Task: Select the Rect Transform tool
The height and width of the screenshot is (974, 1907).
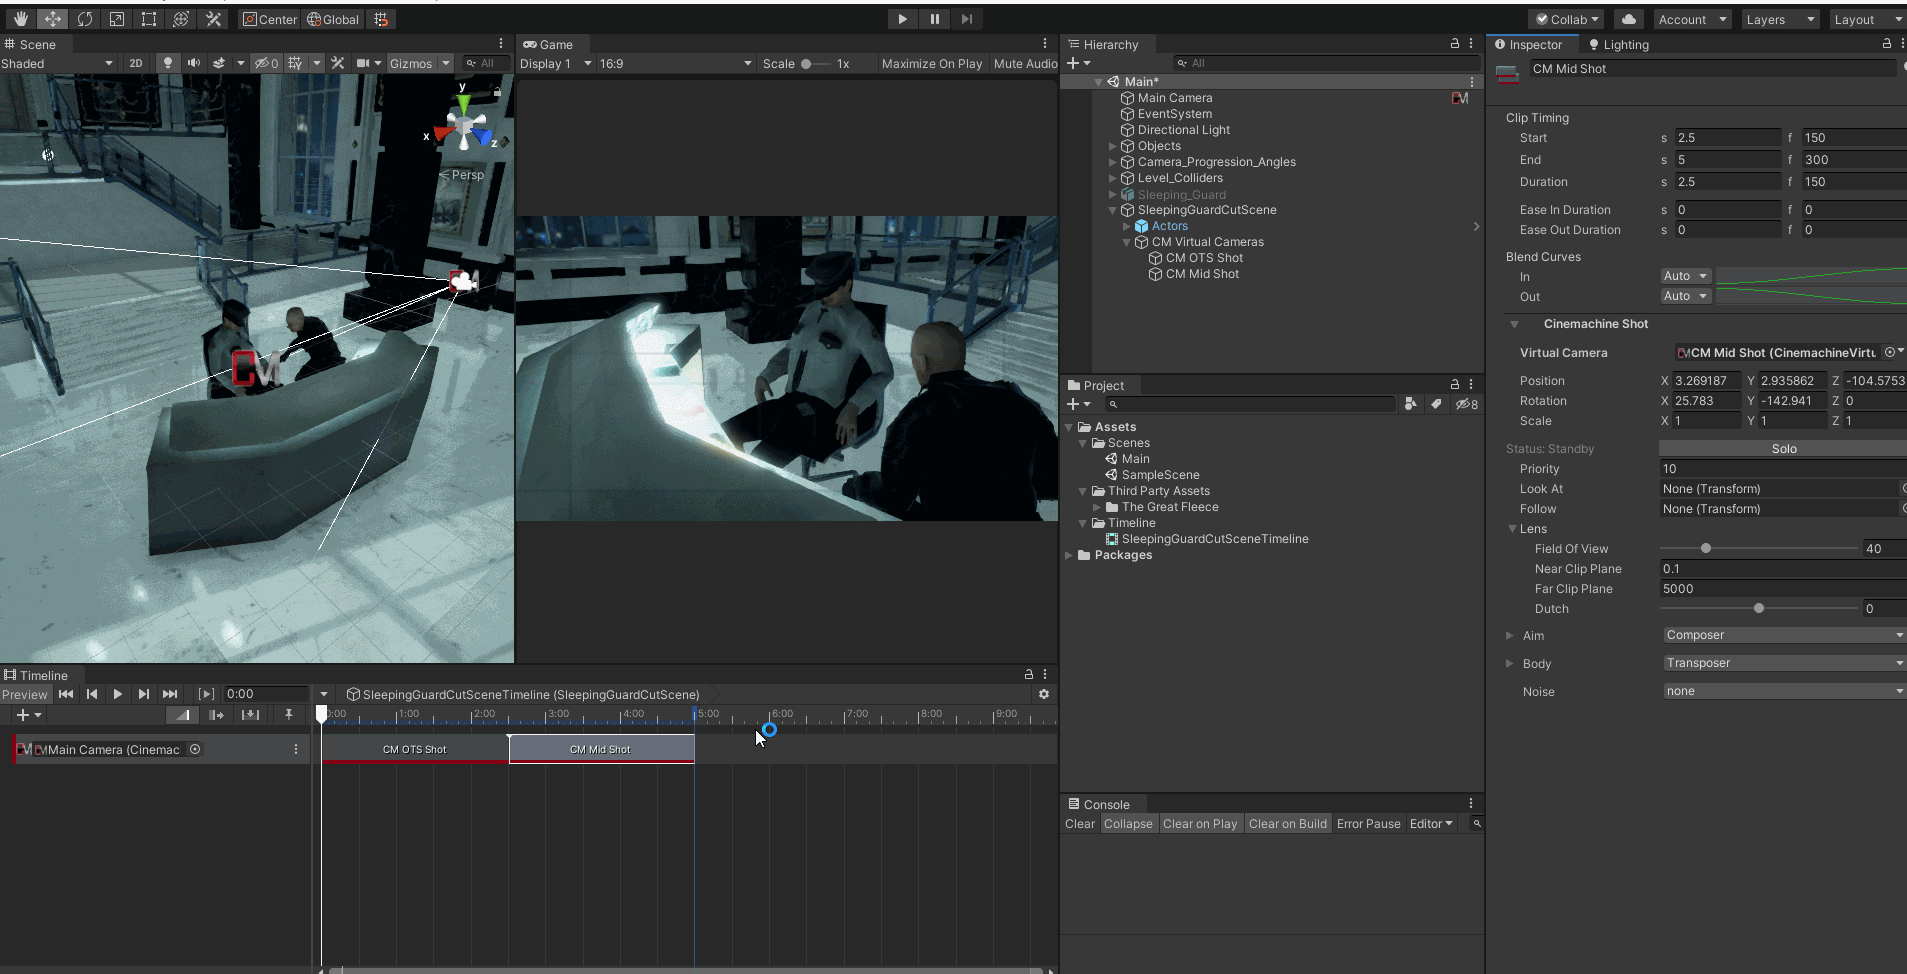Action: click(149, 19)
